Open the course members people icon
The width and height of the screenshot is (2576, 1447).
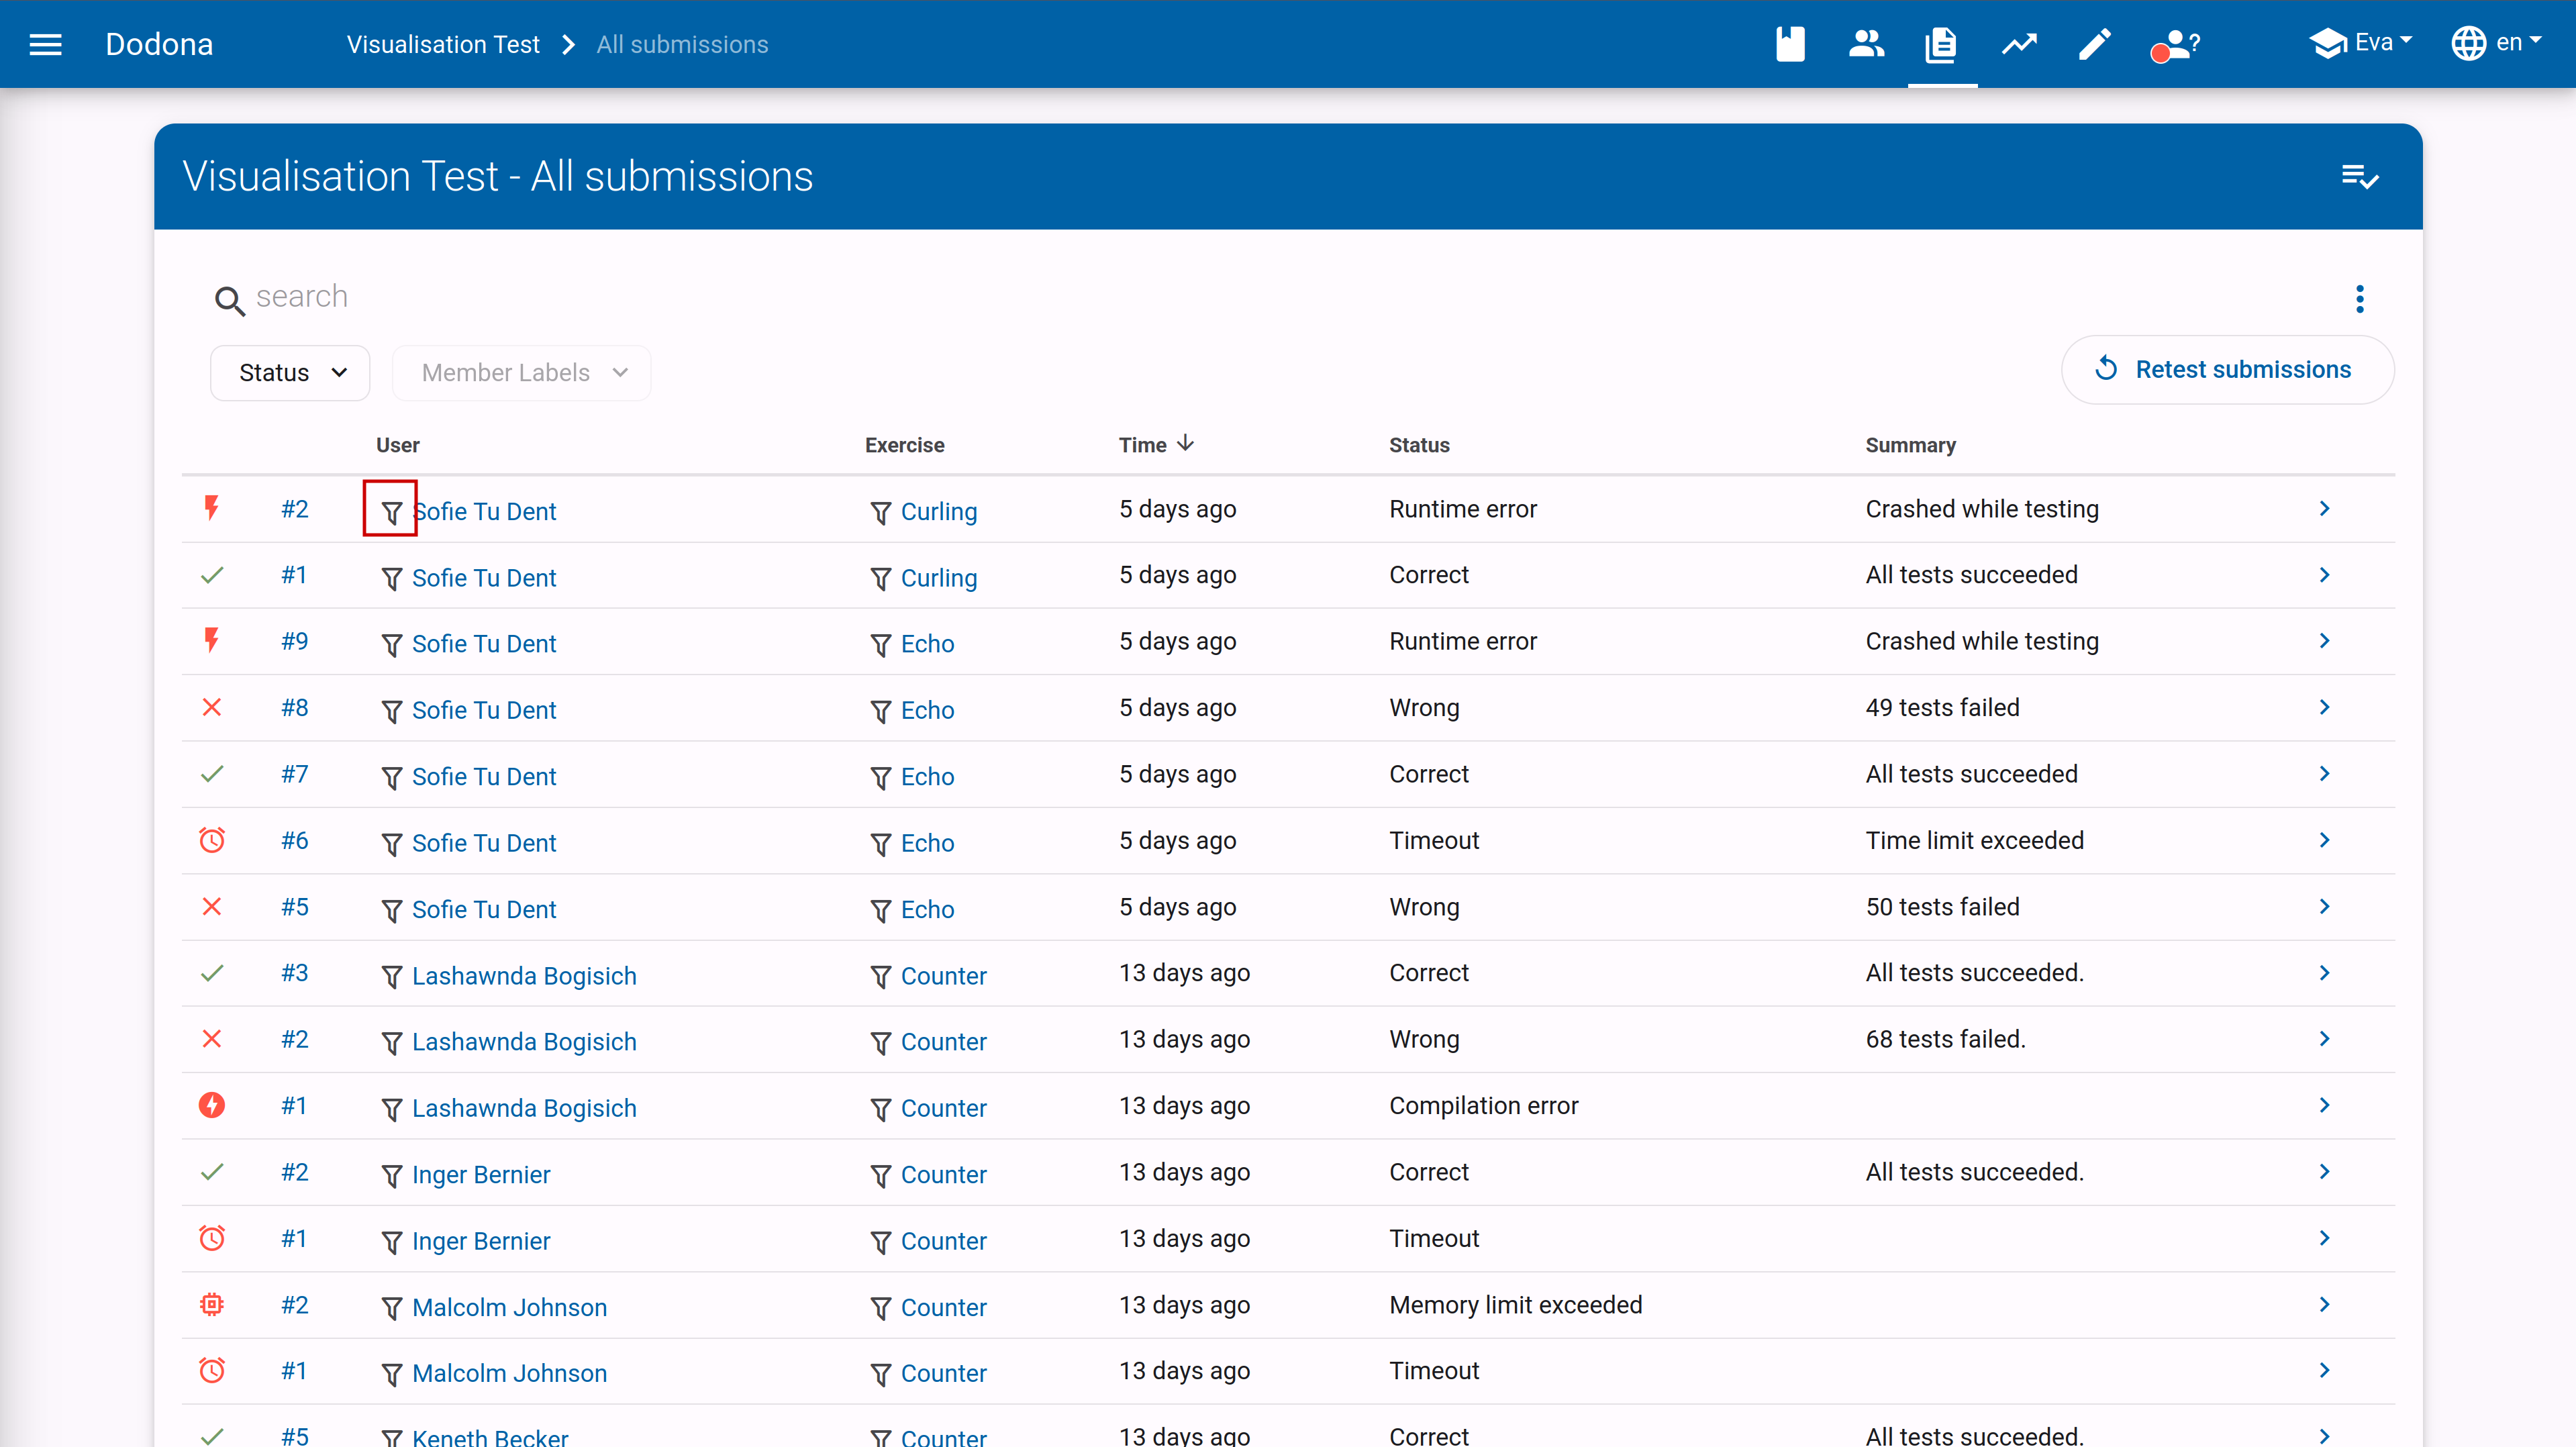[x=1866, y=44]
